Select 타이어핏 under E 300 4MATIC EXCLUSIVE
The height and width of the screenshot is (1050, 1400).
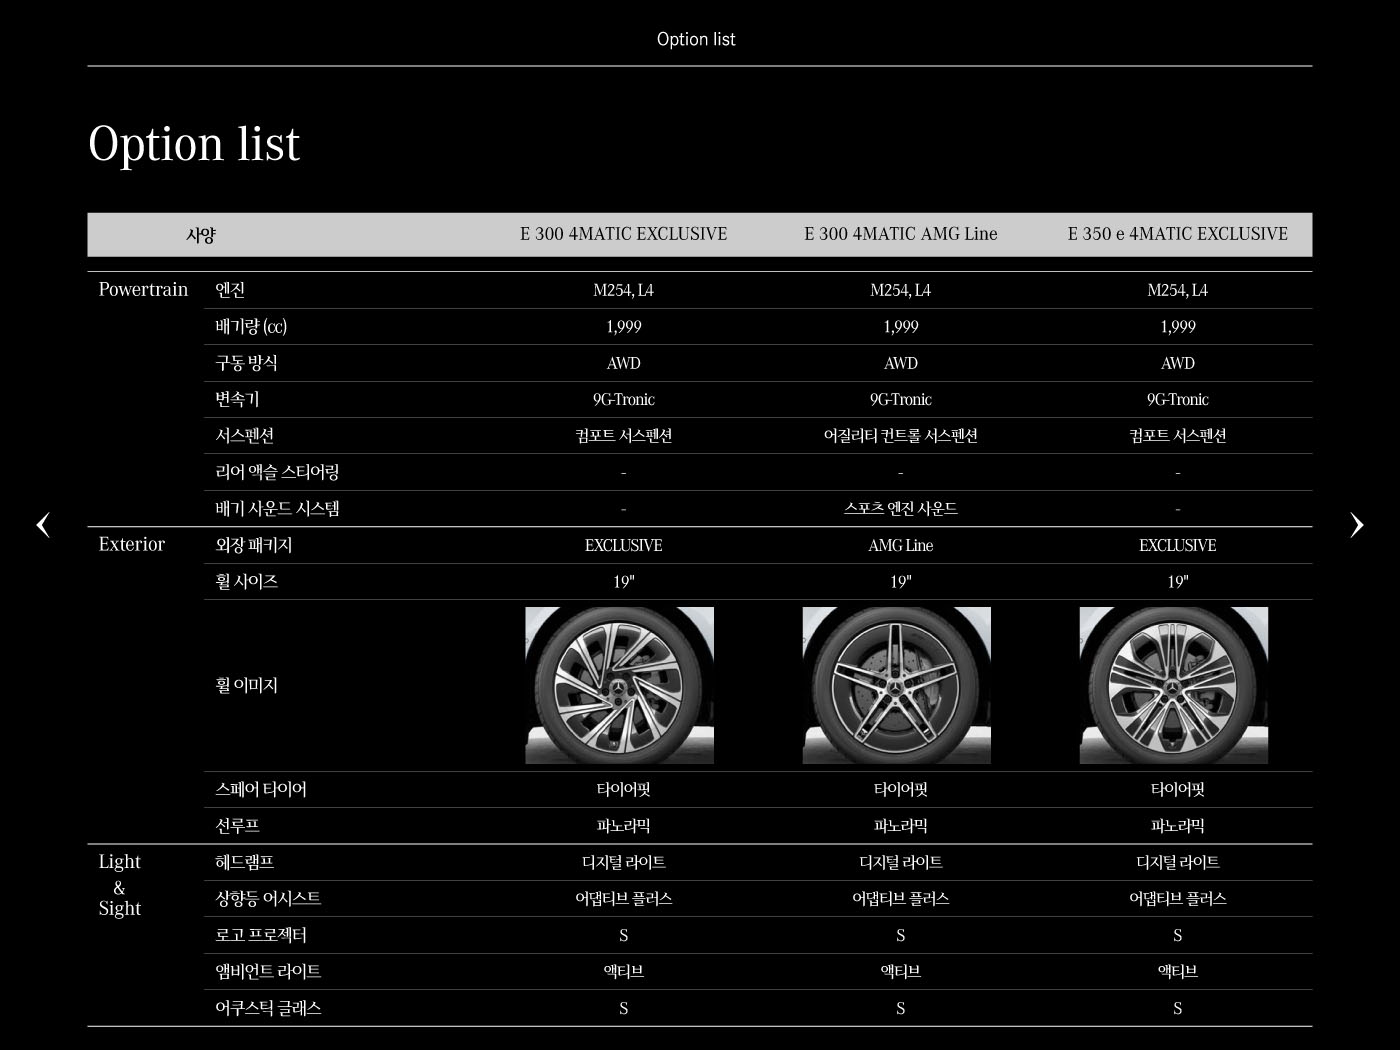[624, 790]
